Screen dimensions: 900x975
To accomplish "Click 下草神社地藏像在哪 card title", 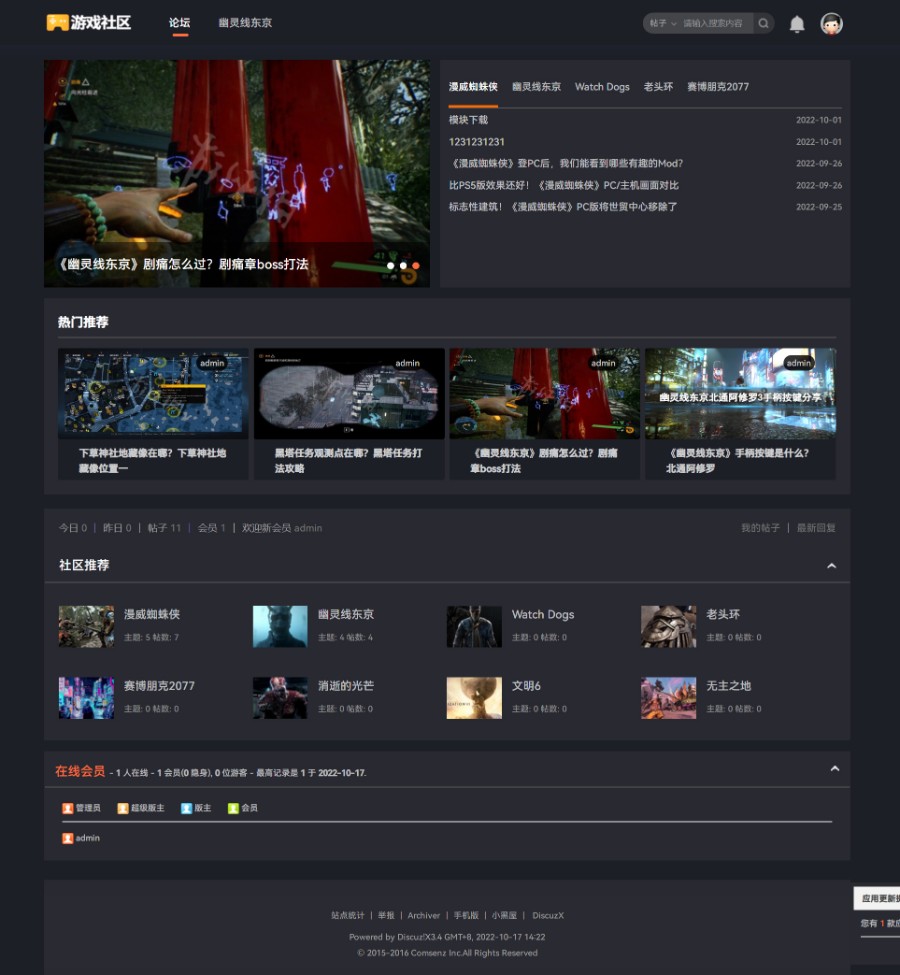I will tap(152, 461).
